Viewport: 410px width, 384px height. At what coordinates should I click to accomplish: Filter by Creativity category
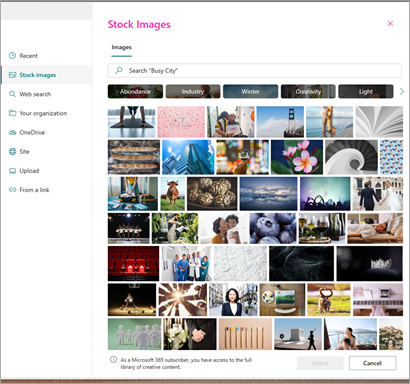click(x=308, y=91)
